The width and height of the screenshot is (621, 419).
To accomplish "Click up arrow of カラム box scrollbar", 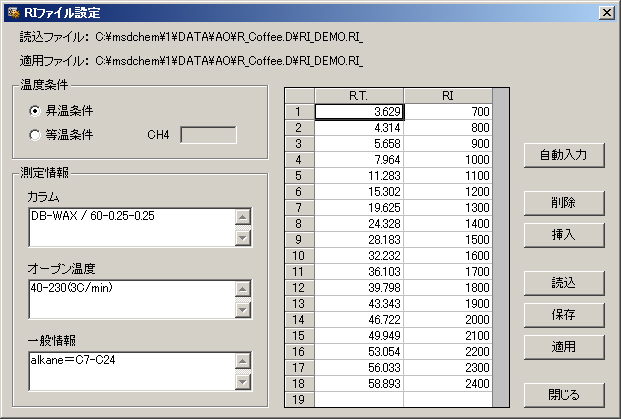I will 243,217.
